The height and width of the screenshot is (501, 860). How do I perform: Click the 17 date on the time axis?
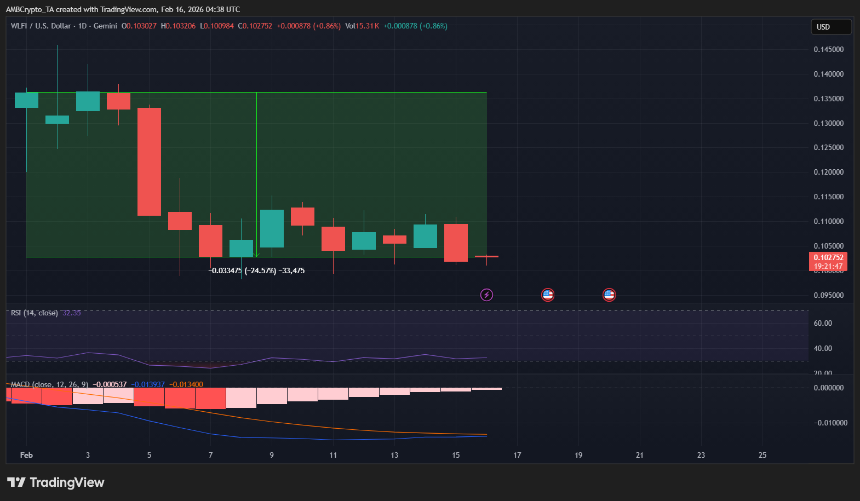pos(517,455)
